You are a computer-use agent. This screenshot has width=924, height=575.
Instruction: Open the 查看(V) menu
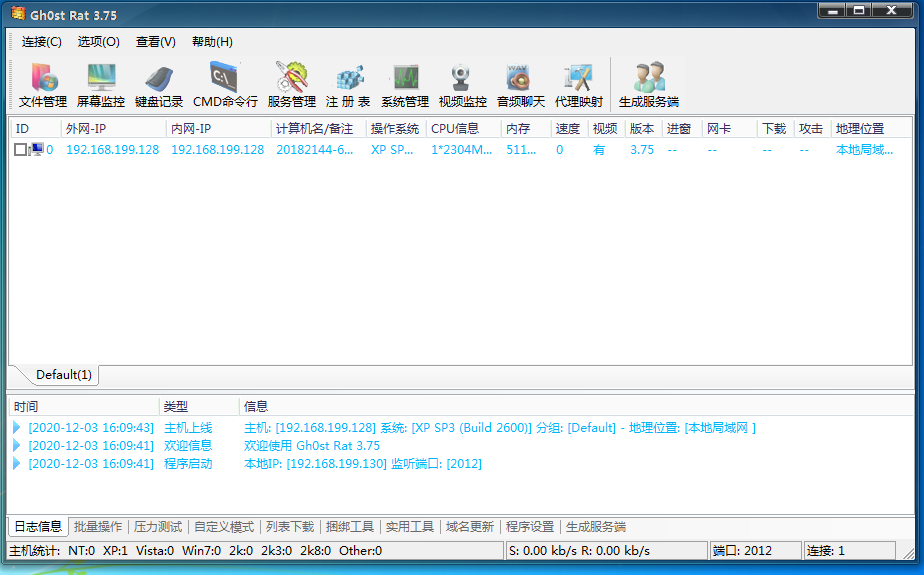tap(156, 42)
